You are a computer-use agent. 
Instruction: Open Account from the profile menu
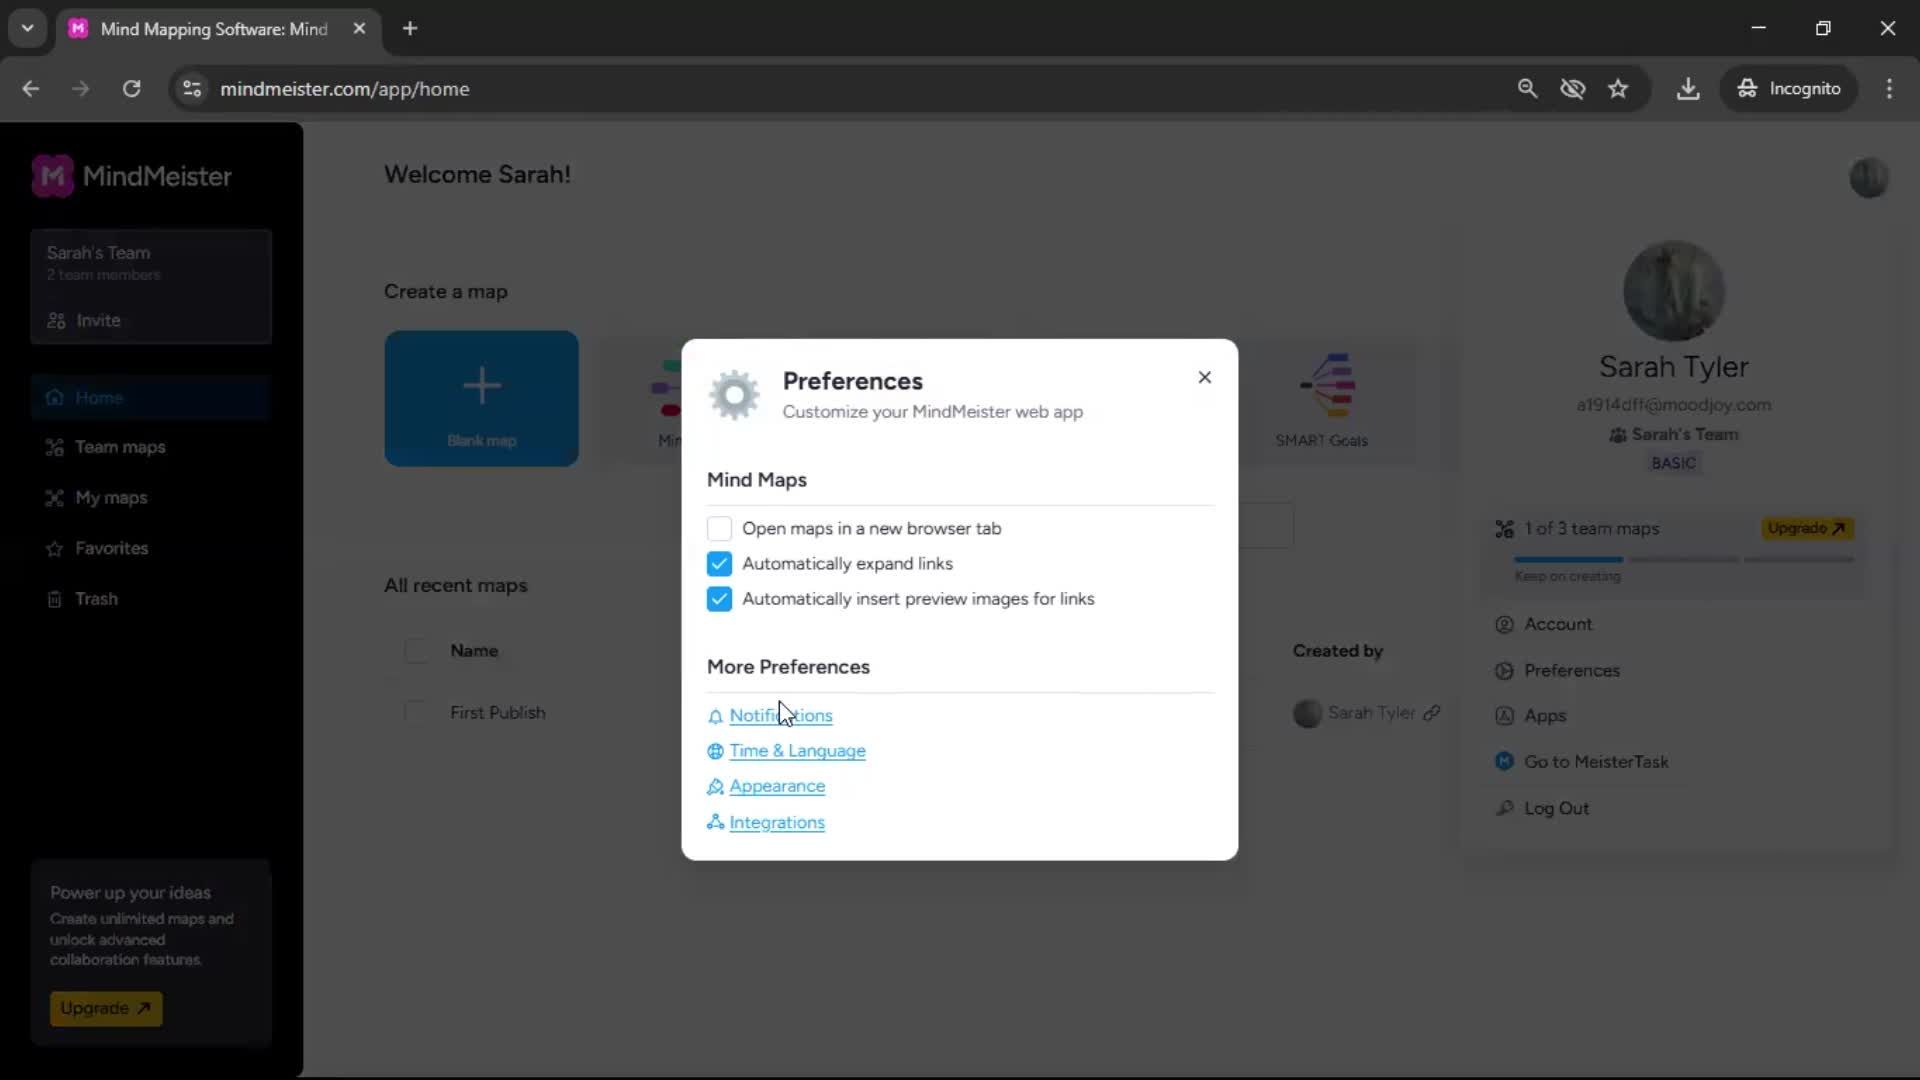(x=1557, y=624)
